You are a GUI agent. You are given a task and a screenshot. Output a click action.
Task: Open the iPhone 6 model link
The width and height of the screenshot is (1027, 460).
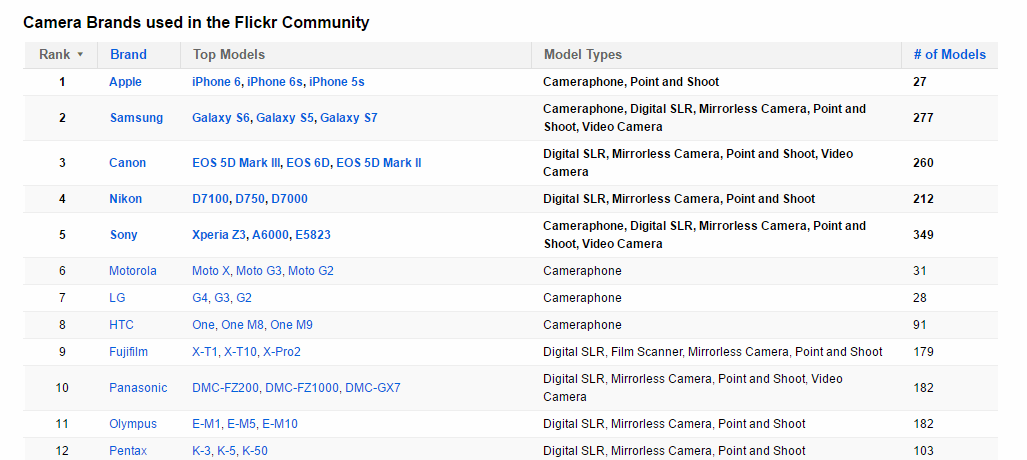click(x=216, y=82)
